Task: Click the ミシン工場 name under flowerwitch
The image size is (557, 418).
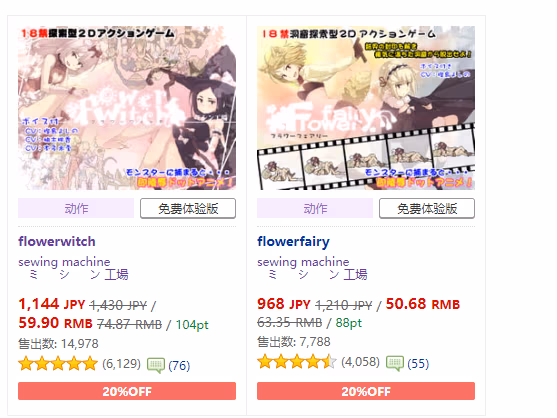Action: coord(78,275)
